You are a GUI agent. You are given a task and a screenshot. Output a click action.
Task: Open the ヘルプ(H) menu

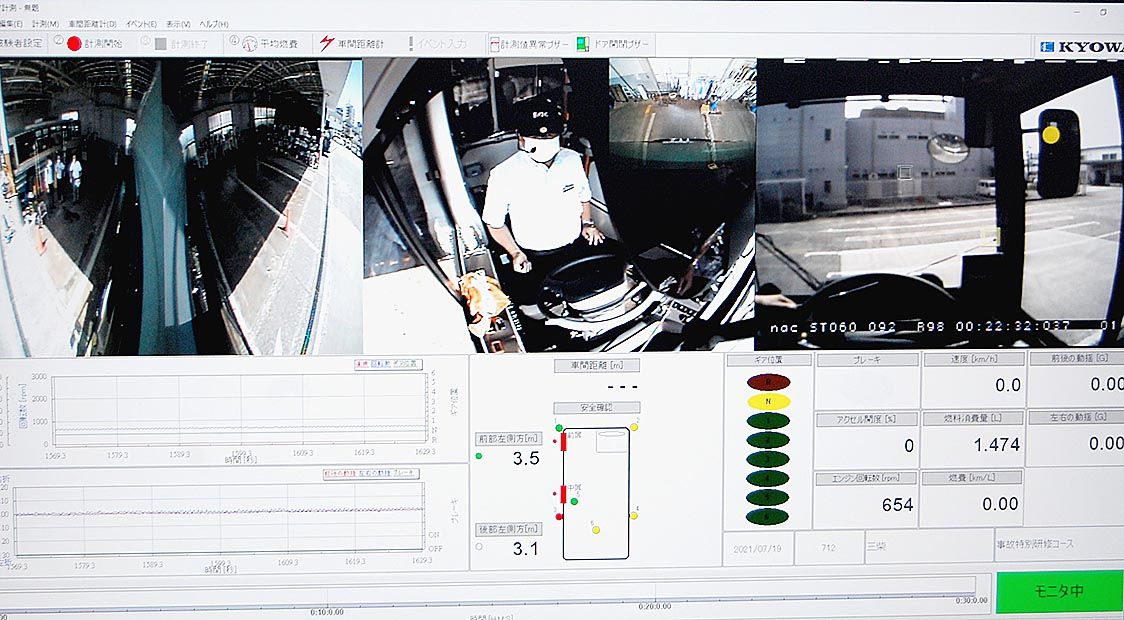click(213, 23)
